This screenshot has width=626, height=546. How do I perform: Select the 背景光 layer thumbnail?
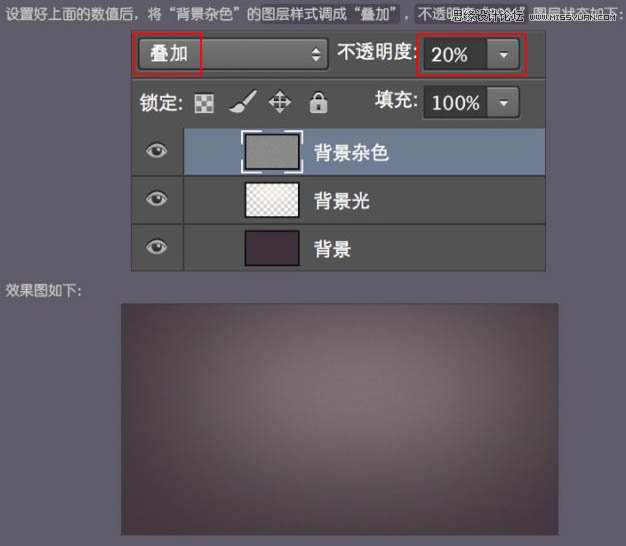coord(272,200)
